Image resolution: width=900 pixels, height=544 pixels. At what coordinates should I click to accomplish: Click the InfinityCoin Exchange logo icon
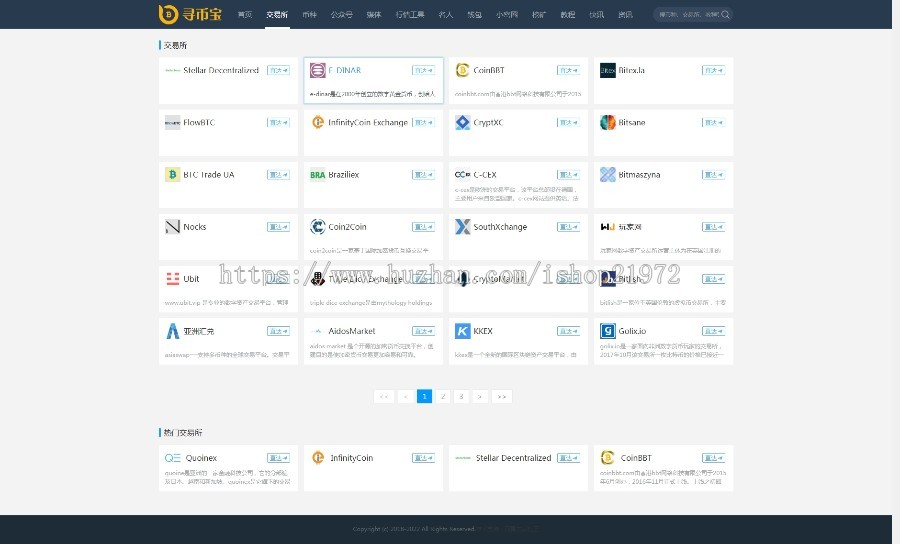tap(317, 122)
